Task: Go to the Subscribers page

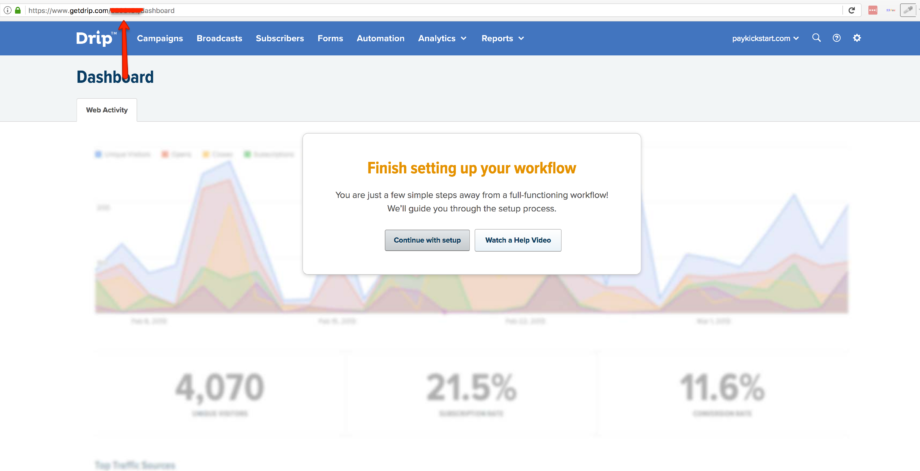Action: [279, 38]
